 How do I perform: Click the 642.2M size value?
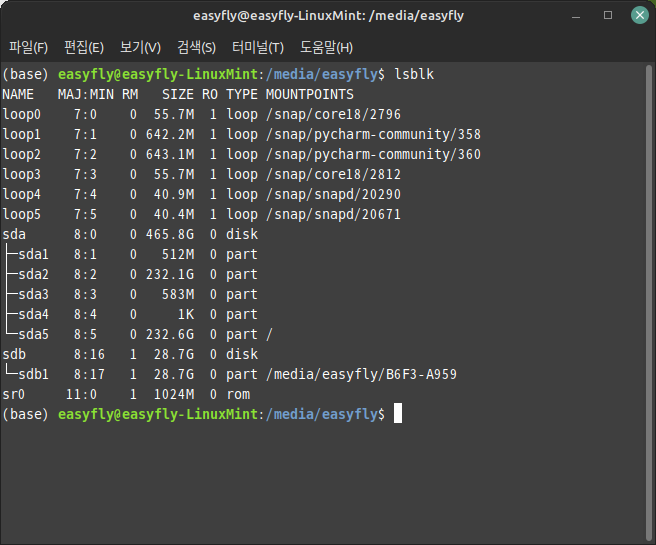(170, 134)
